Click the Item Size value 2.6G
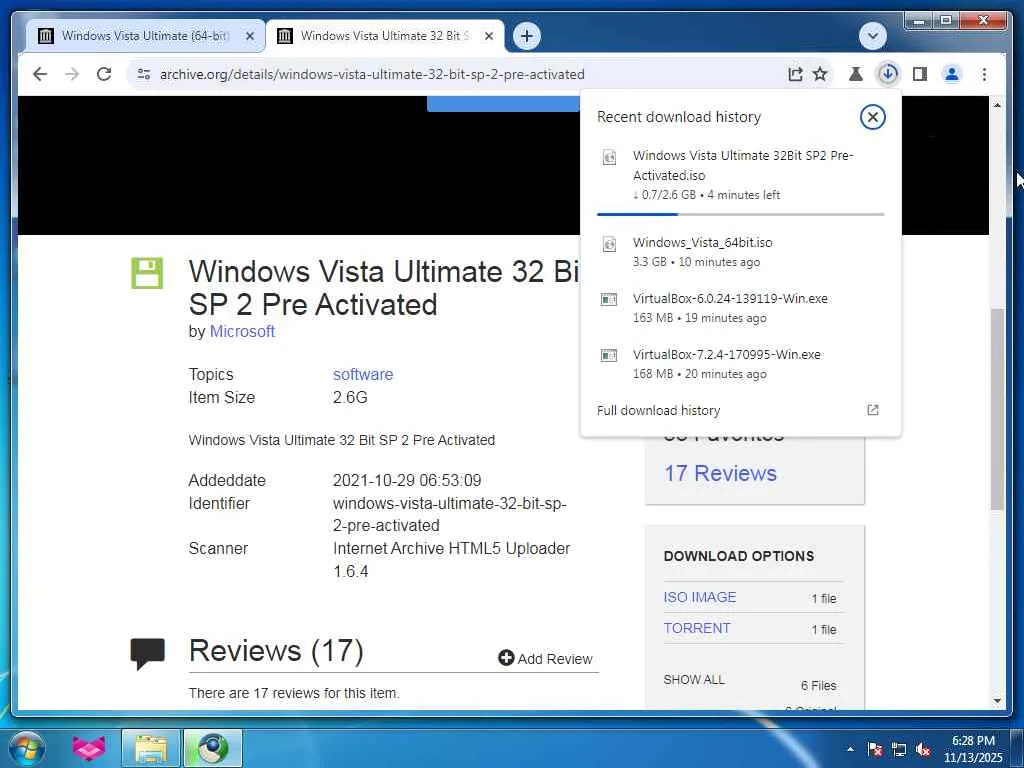This screenshot has width=1024, height=768. 350,397
